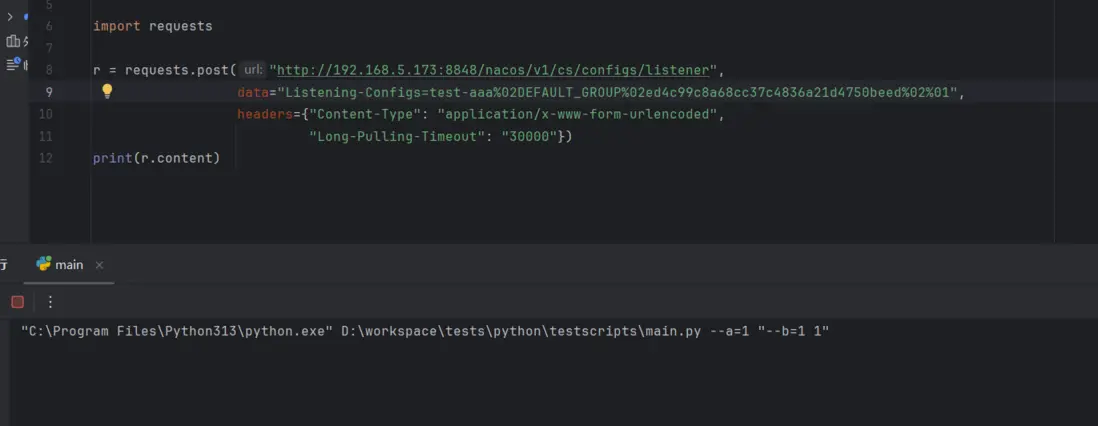Switch to the main run tab
The width and height of the screenshot is (1098, 426).
(x=69, y=265)
